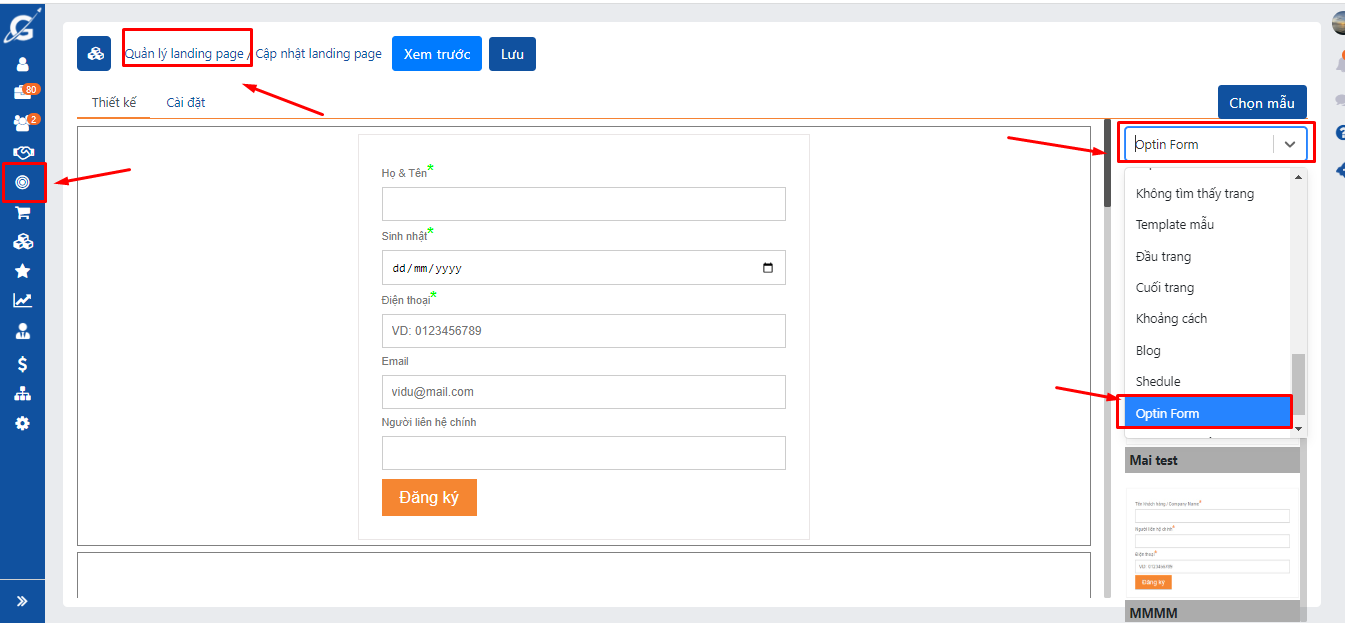
Task: Click the 'Xem trước' preview button
Action: pyautogui.click(x=437, y=54)
